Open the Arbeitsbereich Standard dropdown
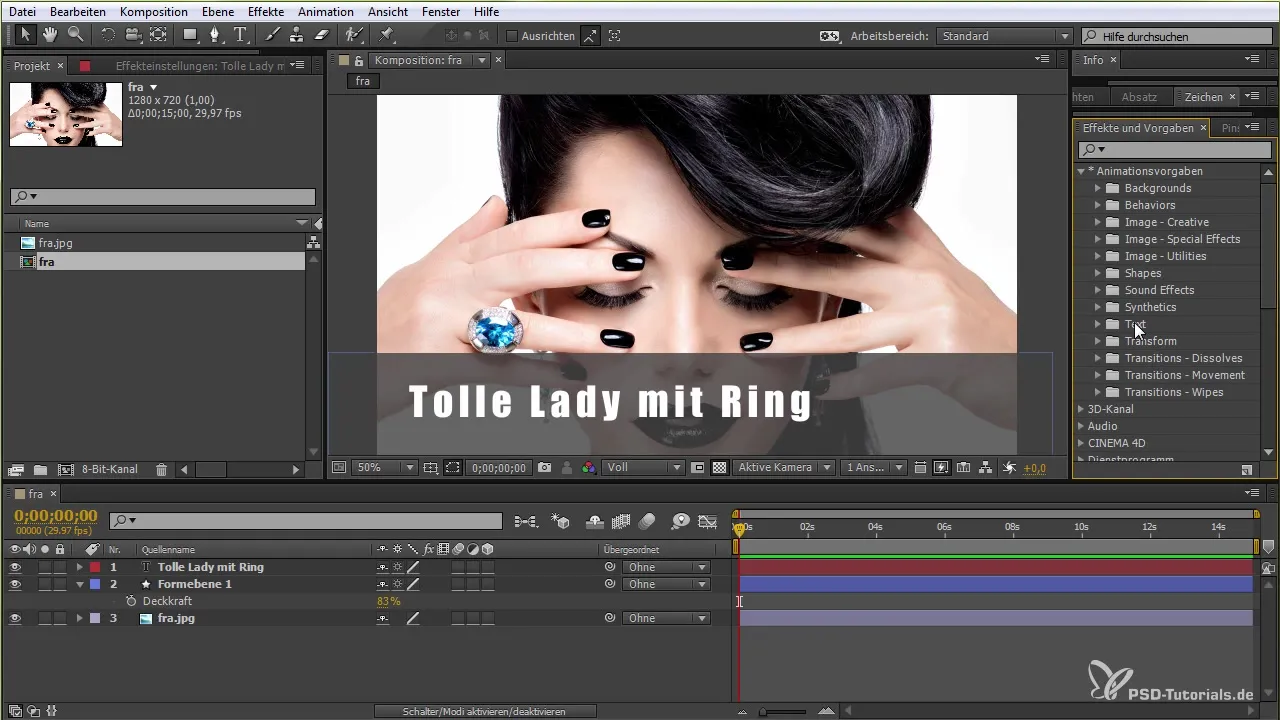Image resolution: width=1280 pixels, height=720 pixels. coord(1004,36)
